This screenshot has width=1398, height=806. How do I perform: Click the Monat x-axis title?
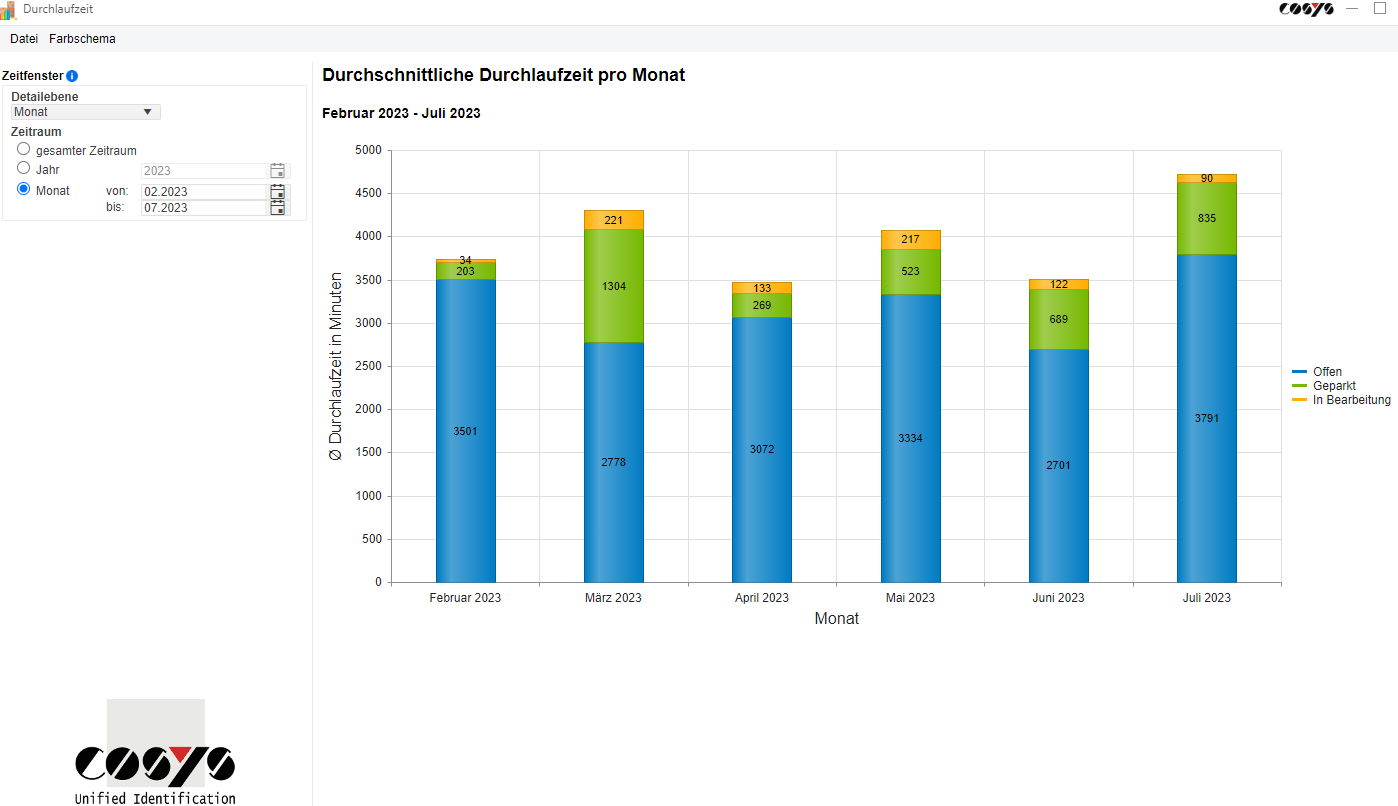pyautogui.click(x=837, y=619)
